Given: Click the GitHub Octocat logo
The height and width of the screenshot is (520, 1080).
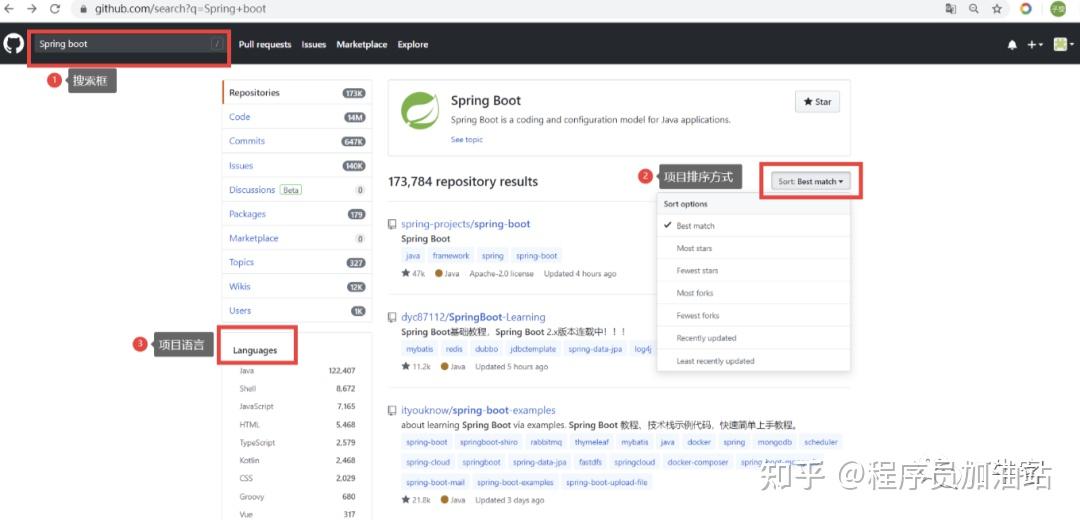Looking at the screenshot, I should pyautogui.click(x=13, y=44).
